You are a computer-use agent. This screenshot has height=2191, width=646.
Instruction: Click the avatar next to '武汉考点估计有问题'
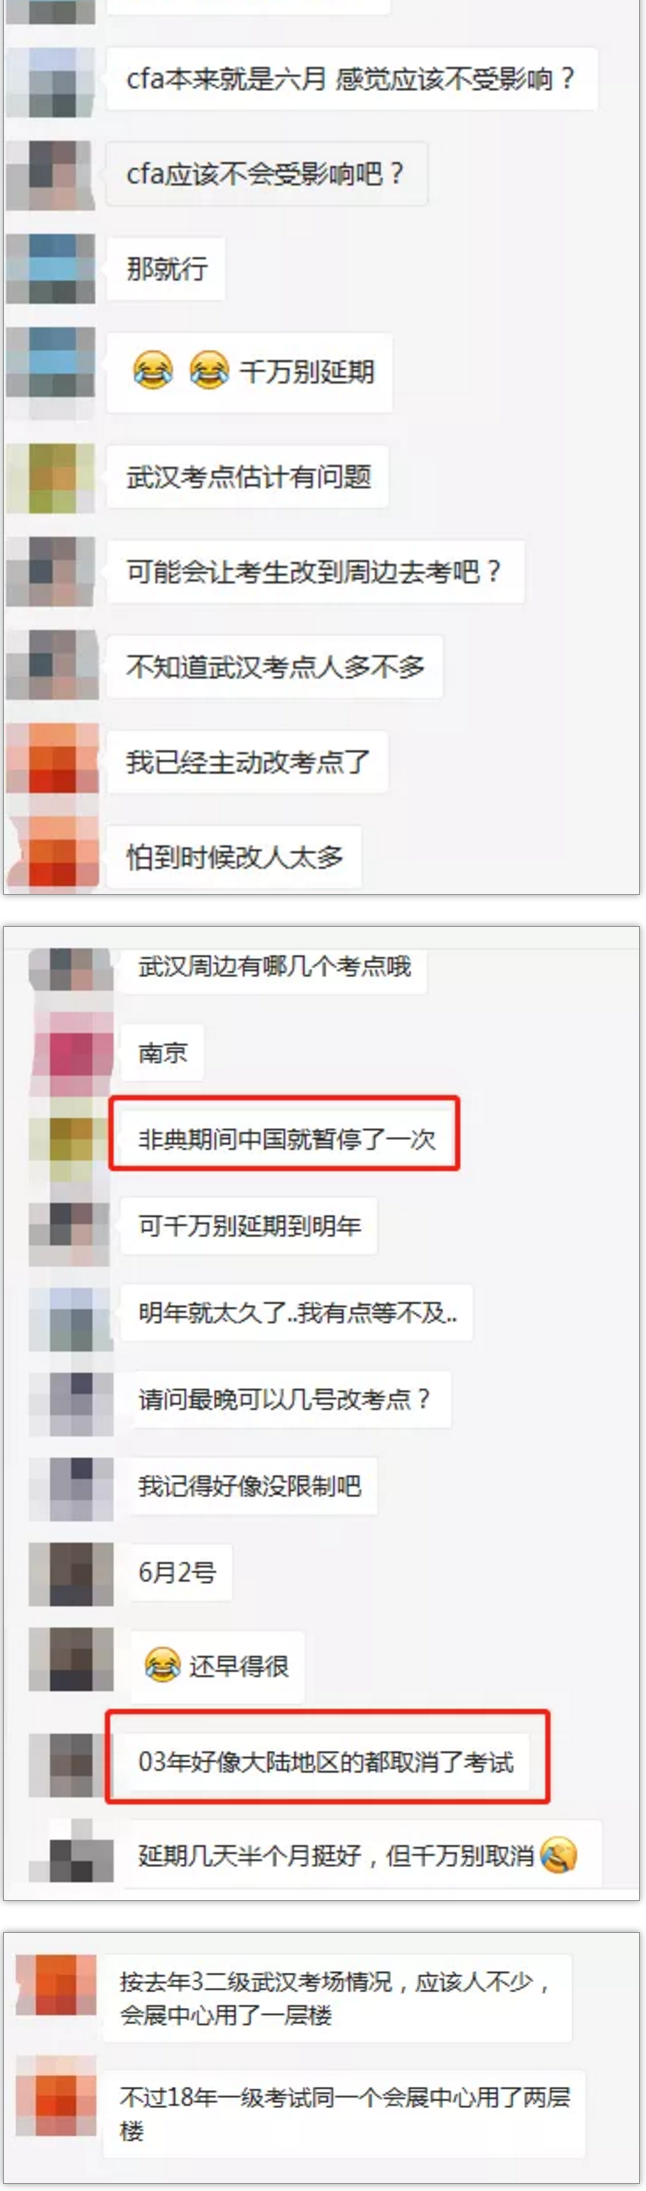click(x=53, y=477)
